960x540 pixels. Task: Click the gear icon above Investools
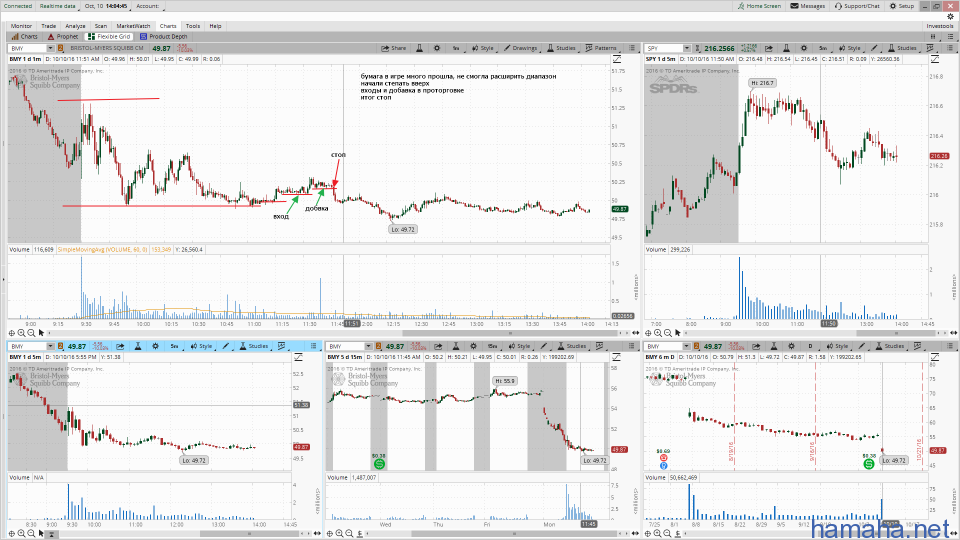pyautogui.click(x=951, y=17)
